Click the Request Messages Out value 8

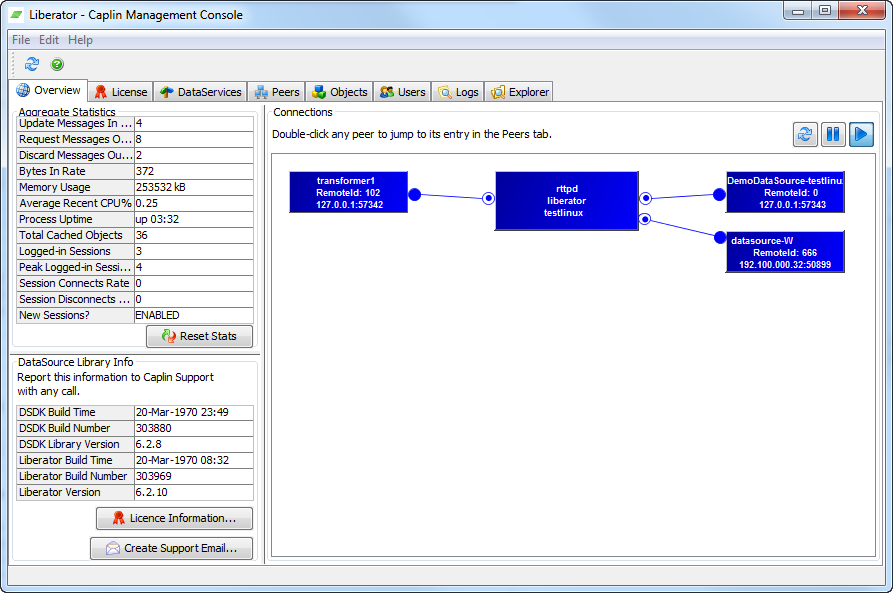click(194, 139)
